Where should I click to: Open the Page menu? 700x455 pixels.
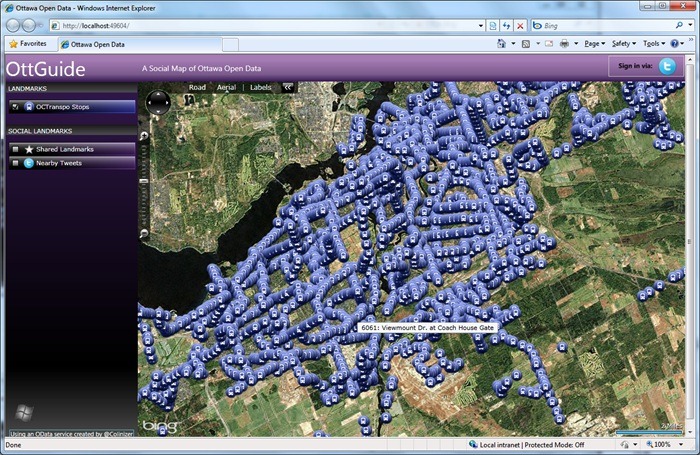[595, 44]
